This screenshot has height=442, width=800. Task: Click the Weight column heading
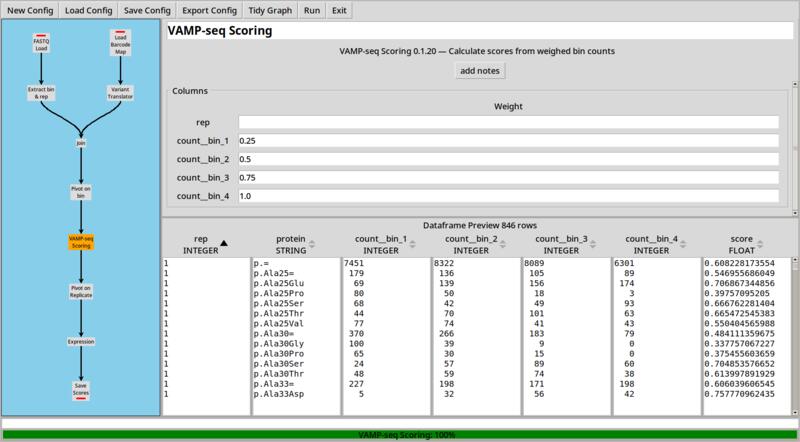508,106
